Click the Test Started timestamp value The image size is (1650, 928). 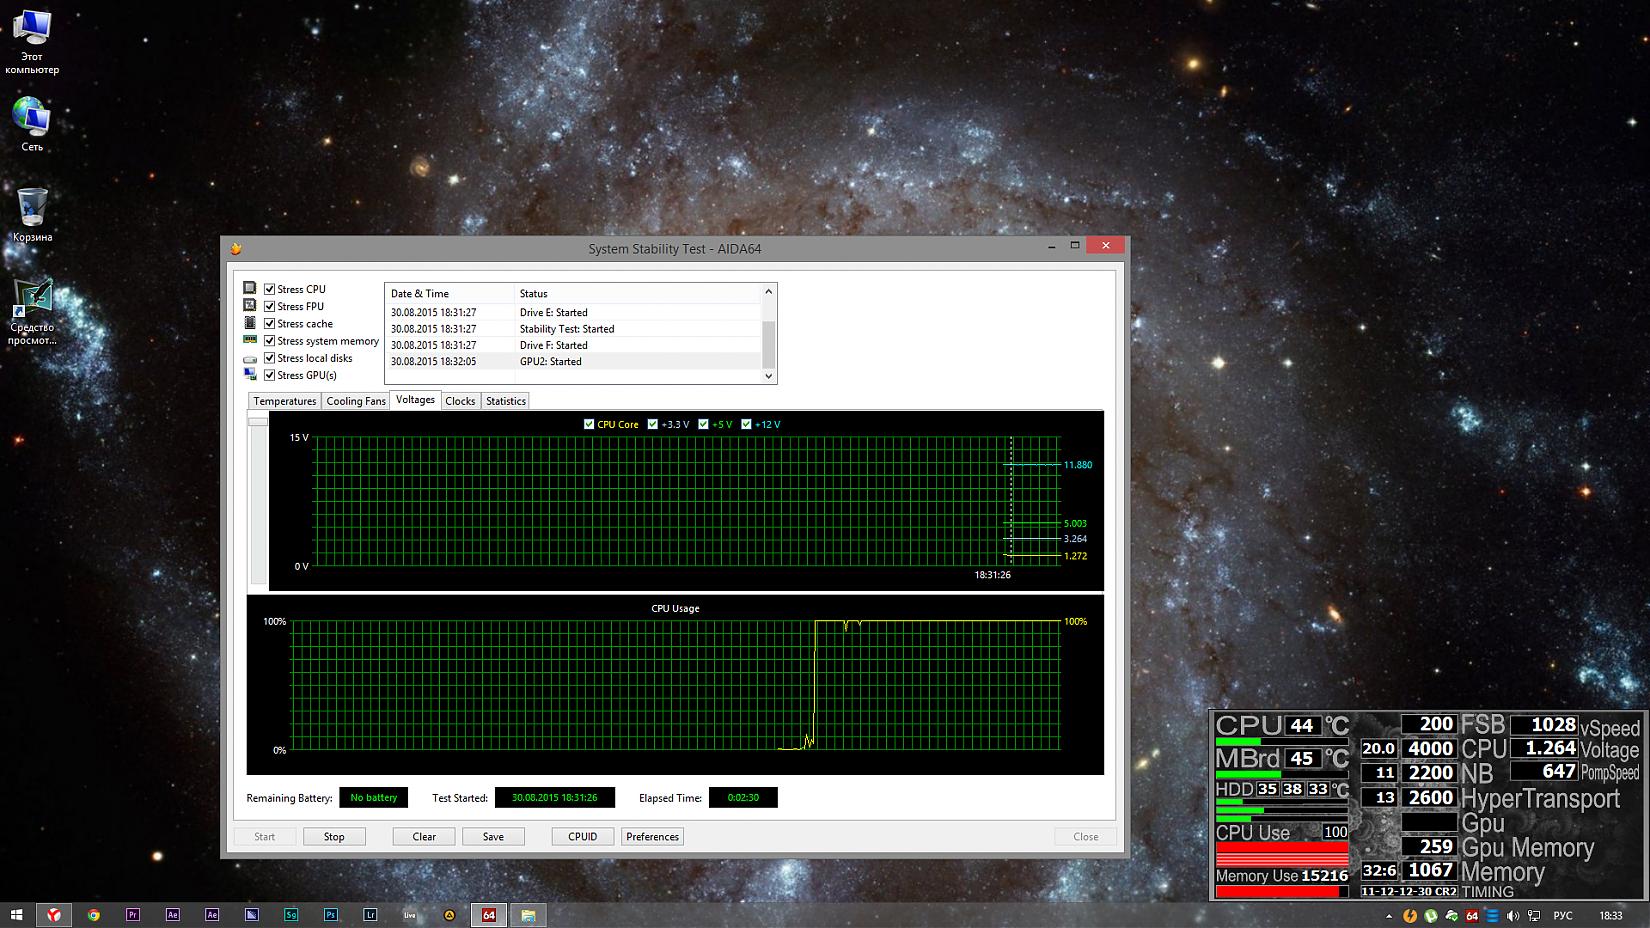(x=555, y=798)
